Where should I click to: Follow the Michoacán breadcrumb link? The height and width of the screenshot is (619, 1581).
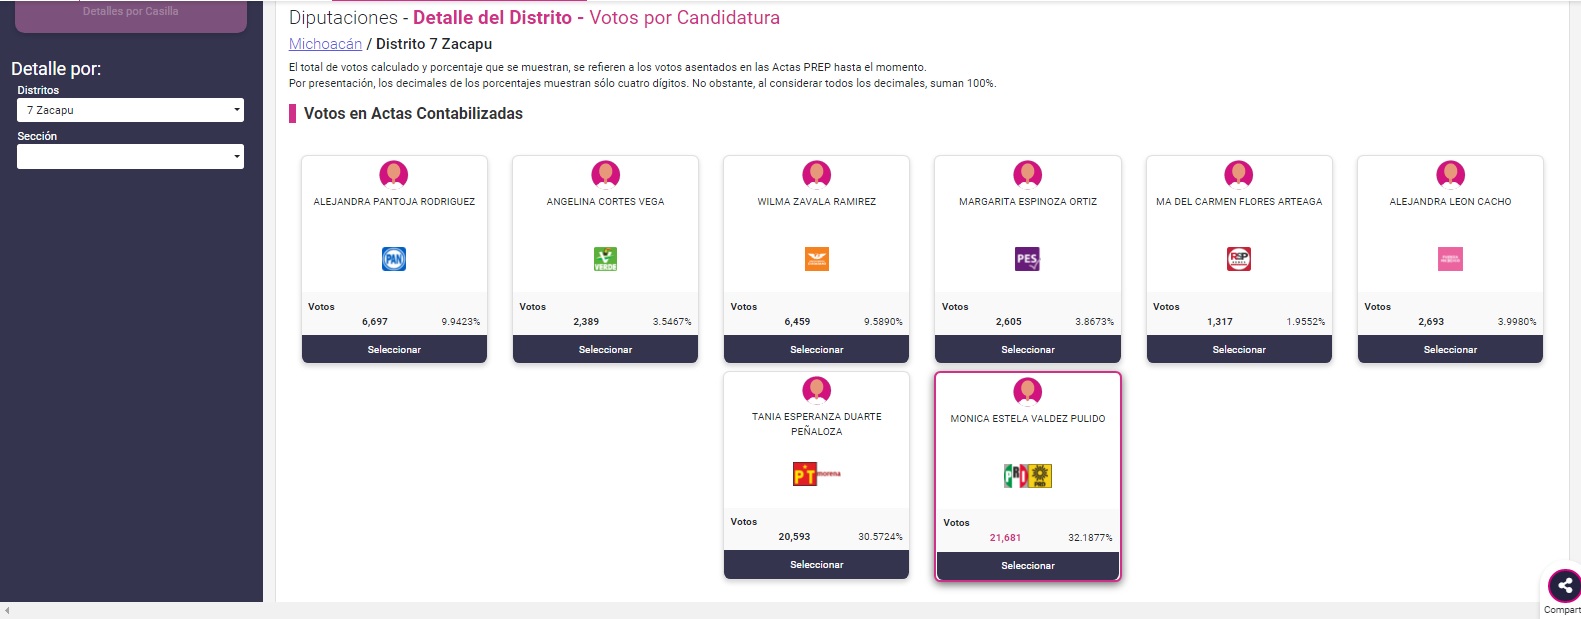click(x=325, y=44)
